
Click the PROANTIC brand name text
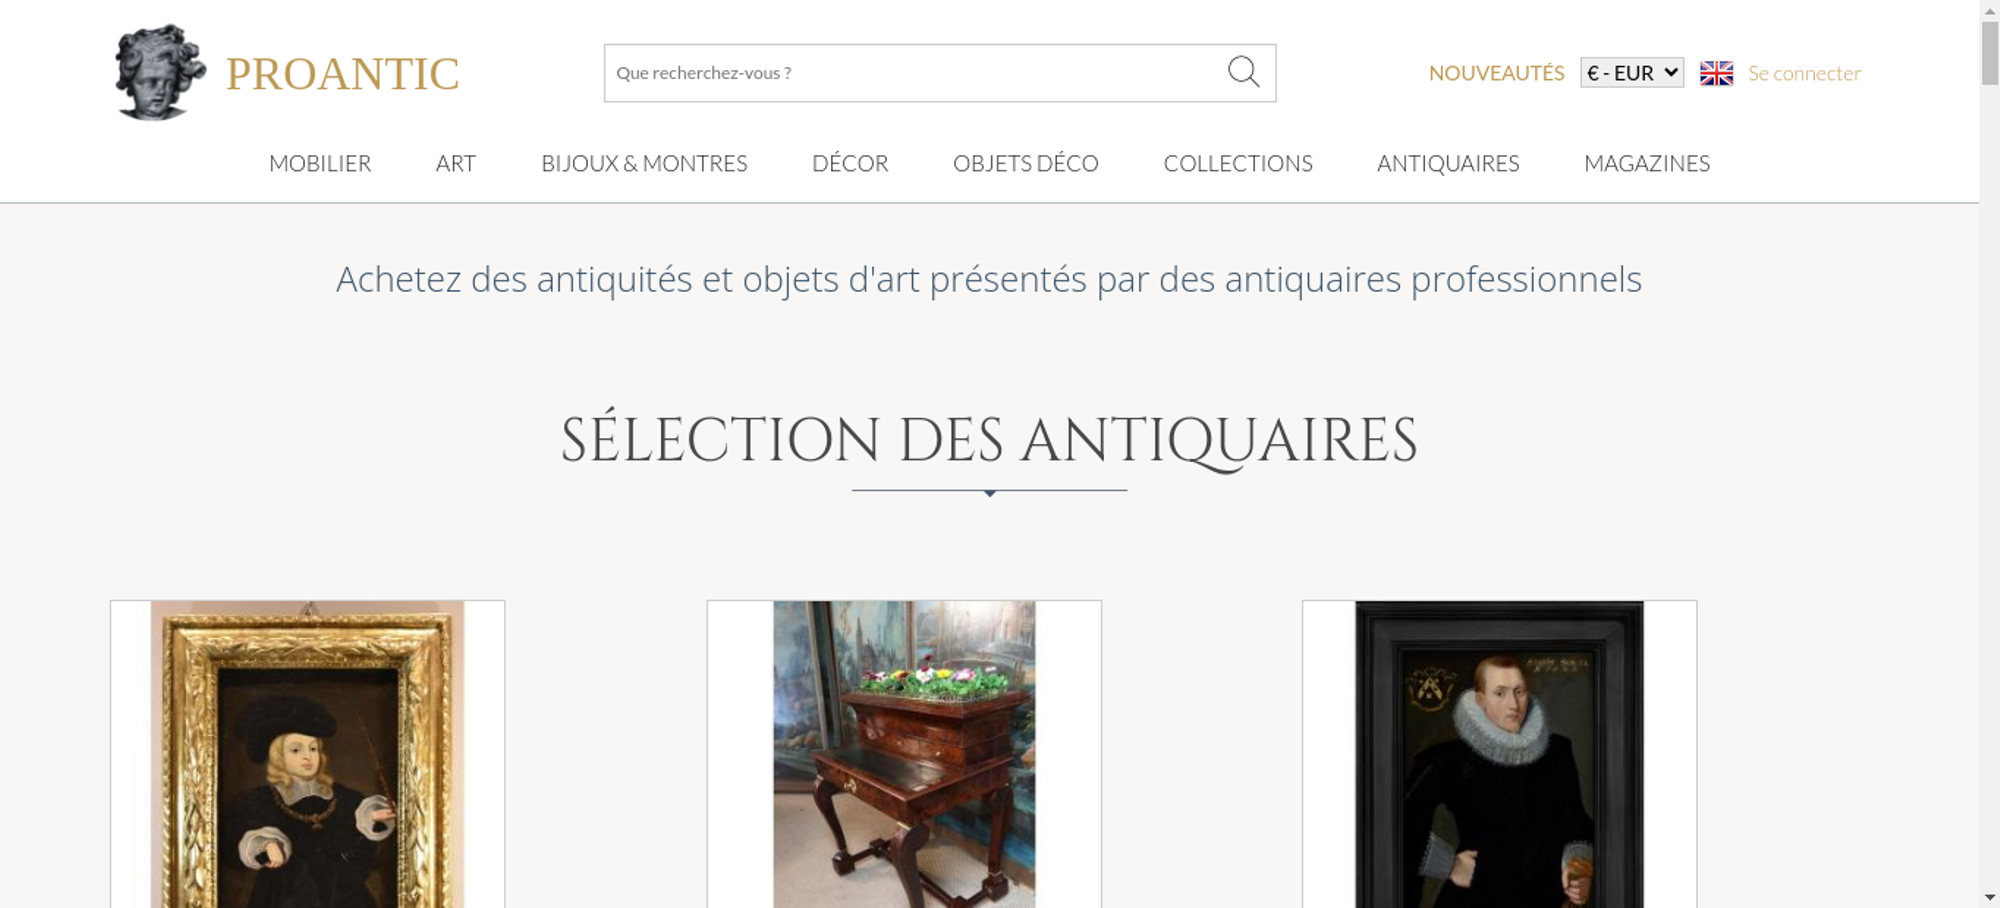click(342, 74)
